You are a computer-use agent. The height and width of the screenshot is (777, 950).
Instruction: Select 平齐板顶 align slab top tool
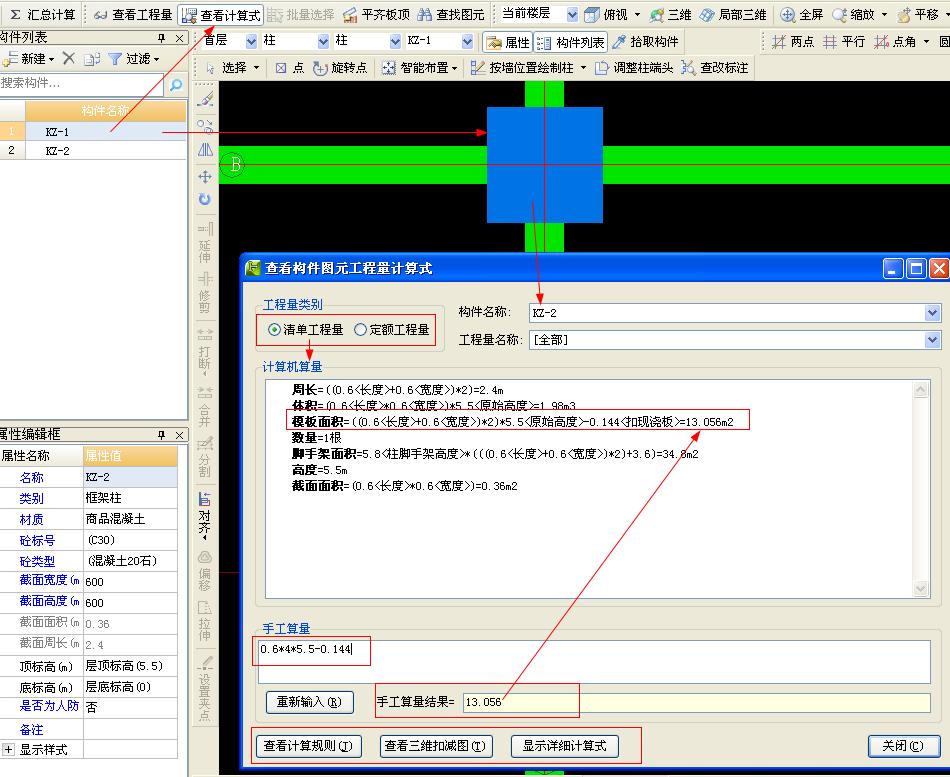[376, 15]
